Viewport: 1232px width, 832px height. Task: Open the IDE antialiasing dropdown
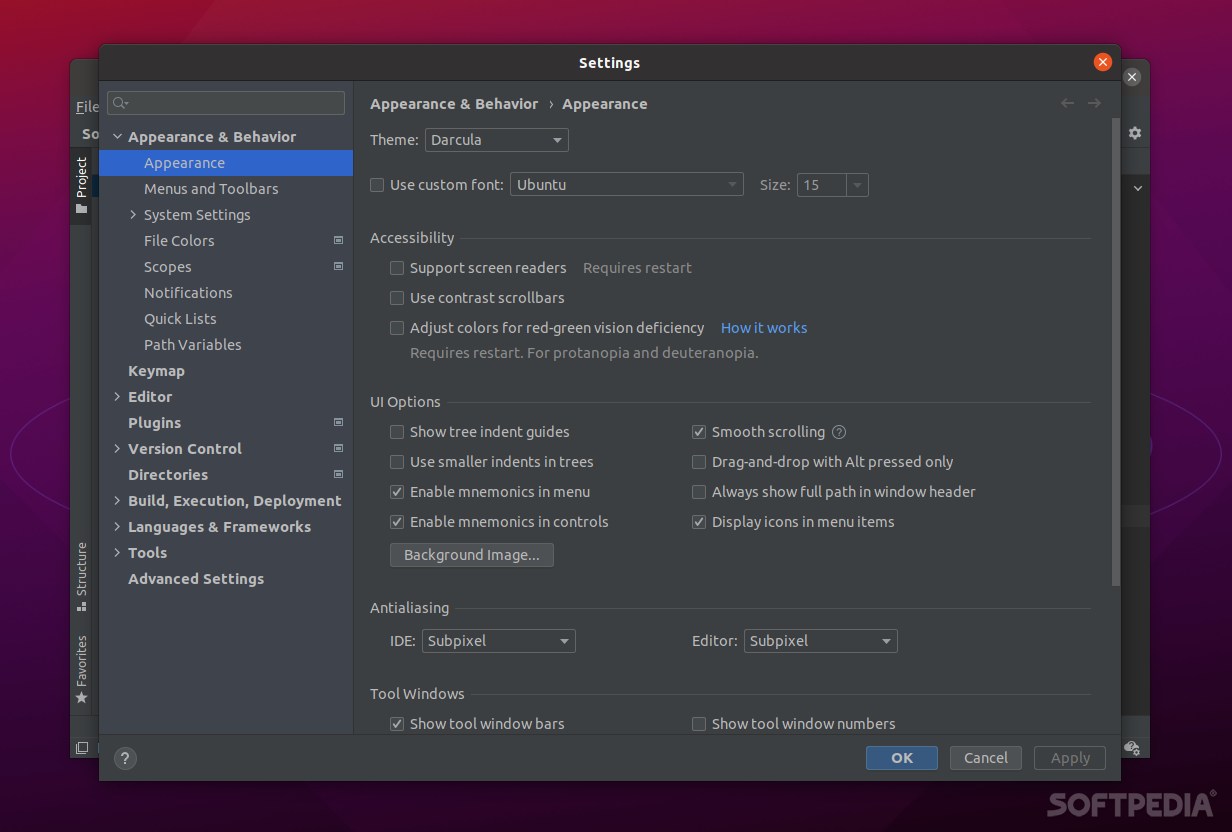pos(499,641)
